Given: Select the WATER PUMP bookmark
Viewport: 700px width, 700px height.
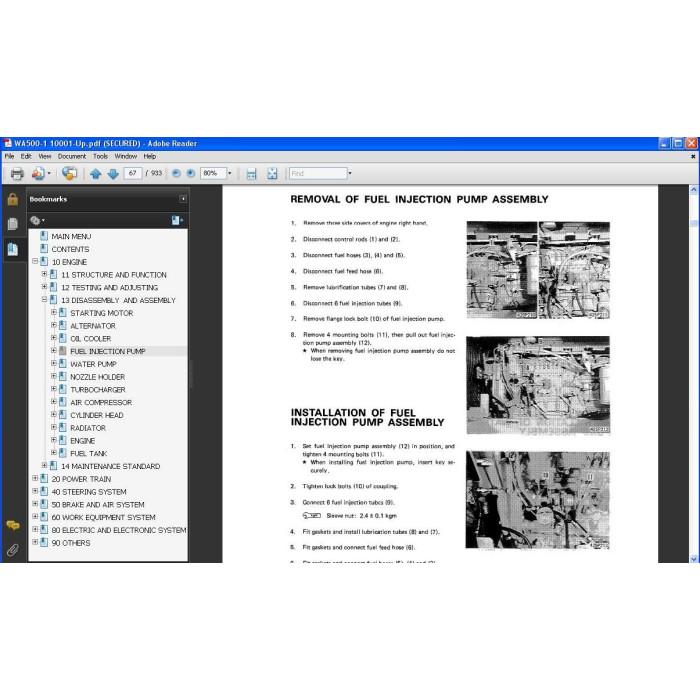Looking at the screenshot, I should pos(93,364).
